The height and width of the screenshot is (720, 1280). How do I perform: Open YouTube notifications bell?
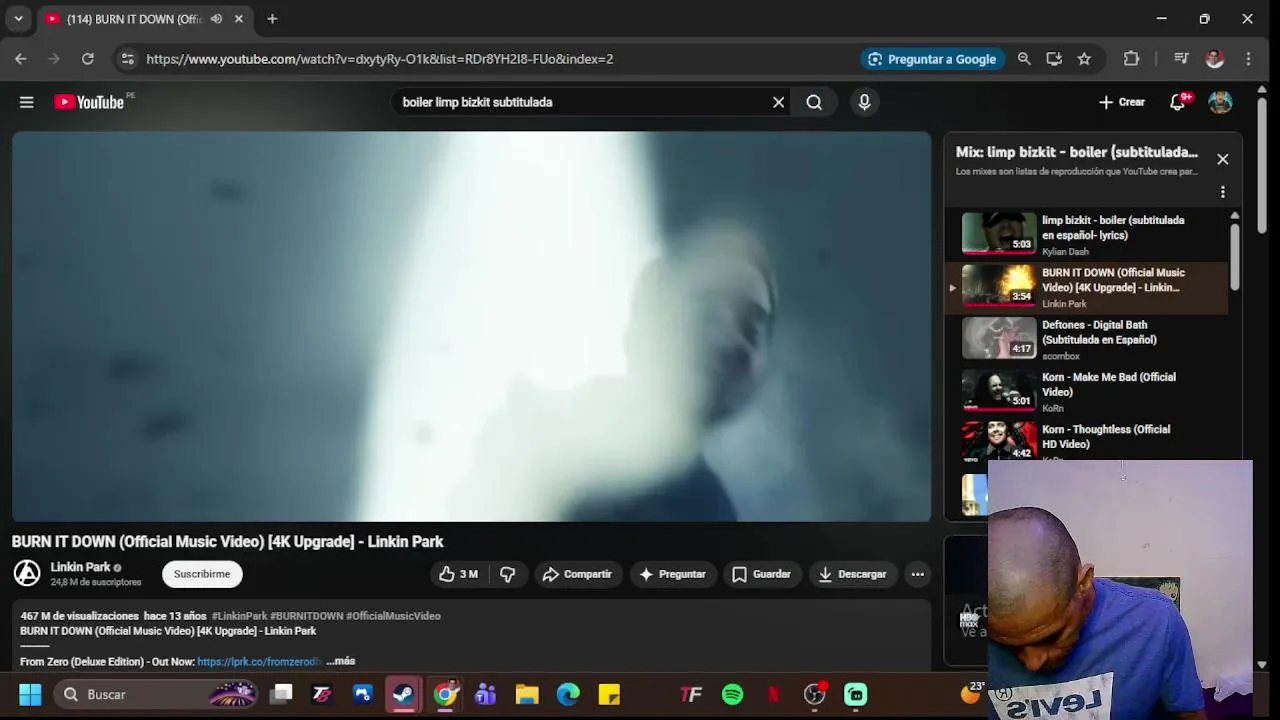pos(1178,102)
